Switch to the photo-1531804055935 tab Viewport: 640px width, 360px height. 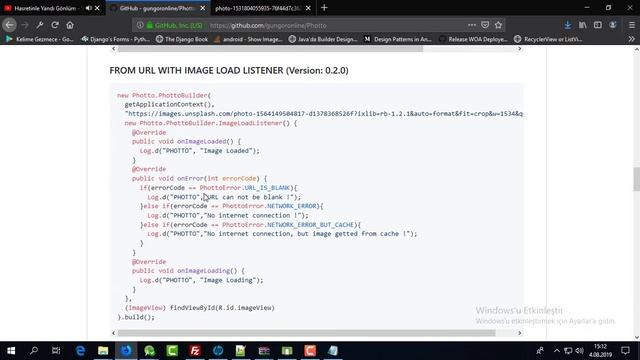[x=257, y=8]
